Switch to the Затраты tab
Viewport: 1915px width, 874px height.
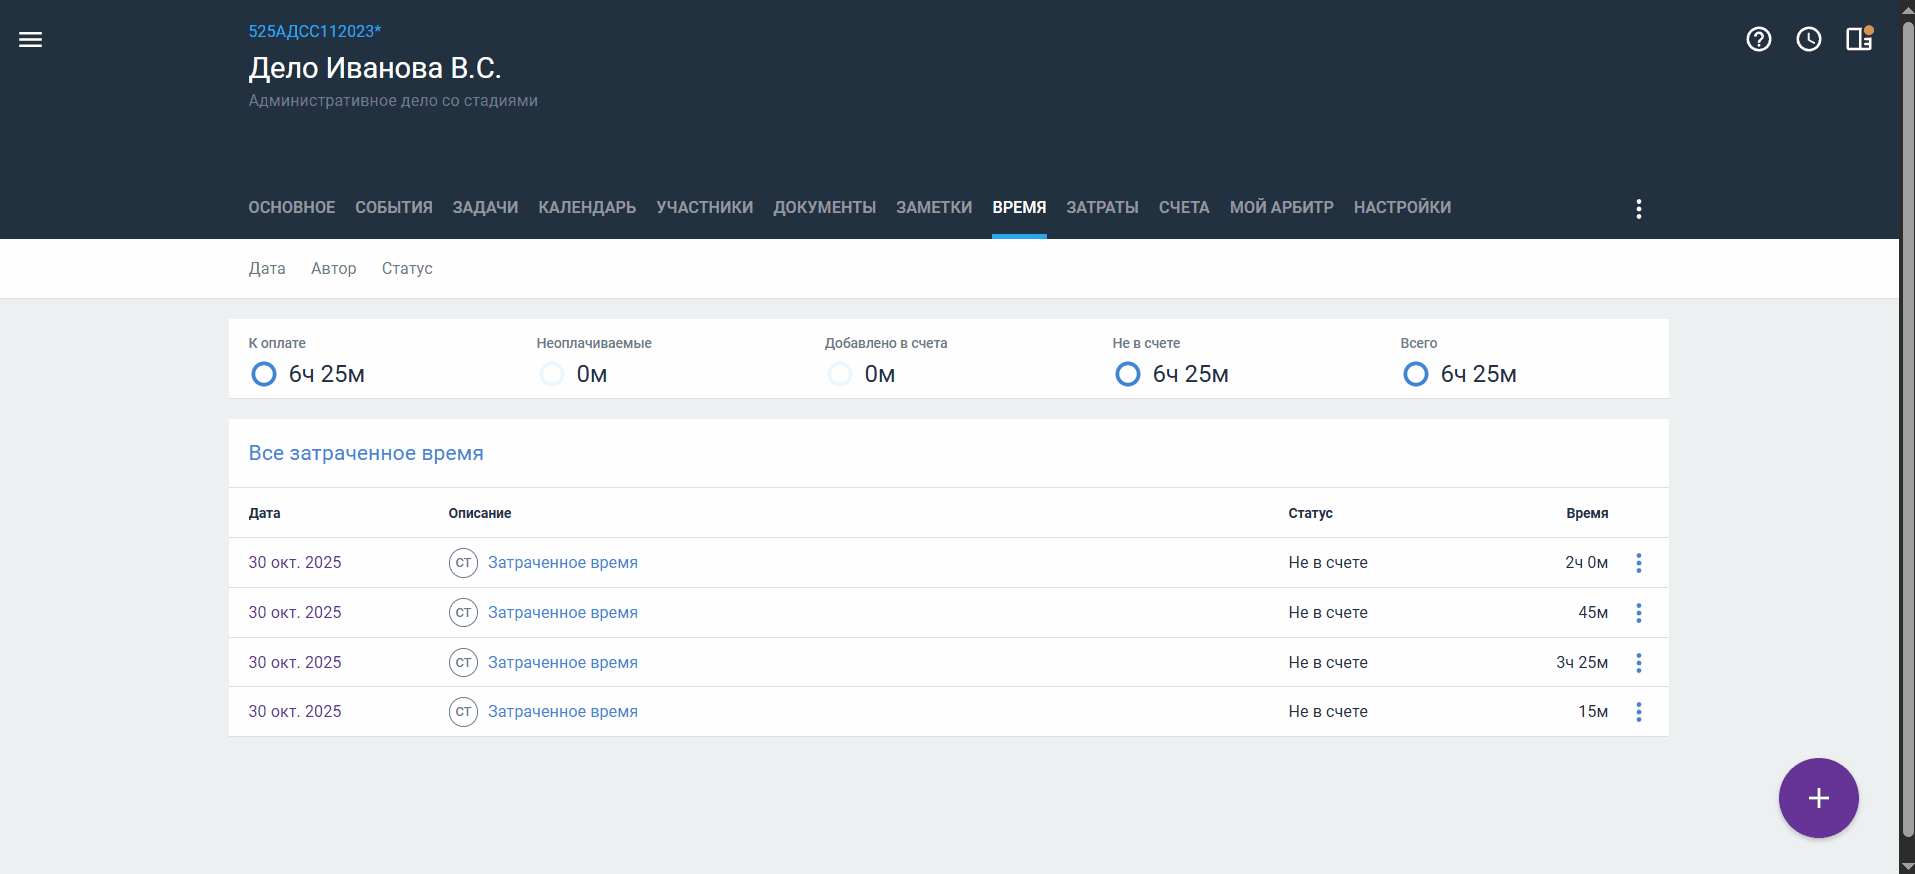click(1102, 207)
